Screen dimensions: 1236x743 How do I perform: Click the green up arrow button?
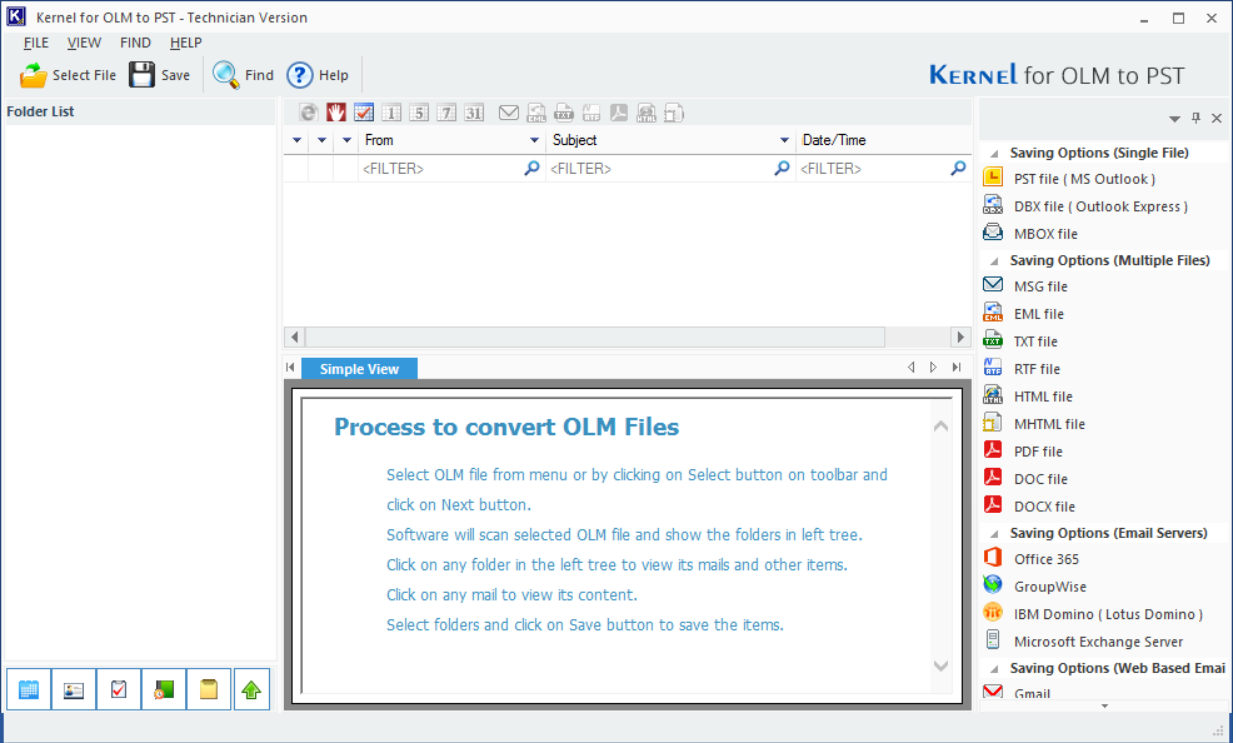click(252, 690)
